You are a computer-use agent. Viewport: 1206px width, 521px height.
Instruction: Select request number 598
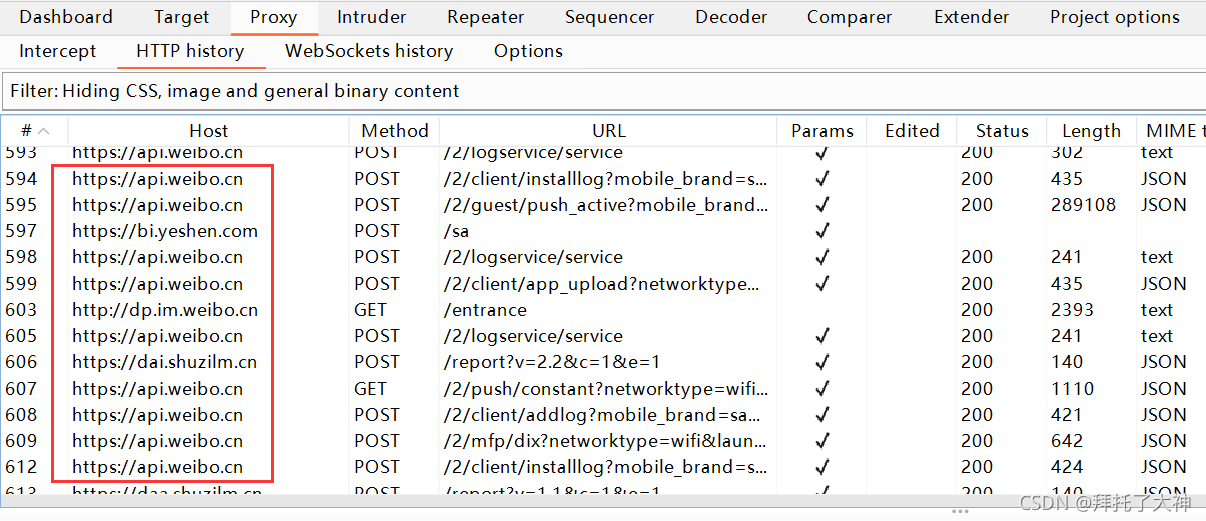click(21, 257)
